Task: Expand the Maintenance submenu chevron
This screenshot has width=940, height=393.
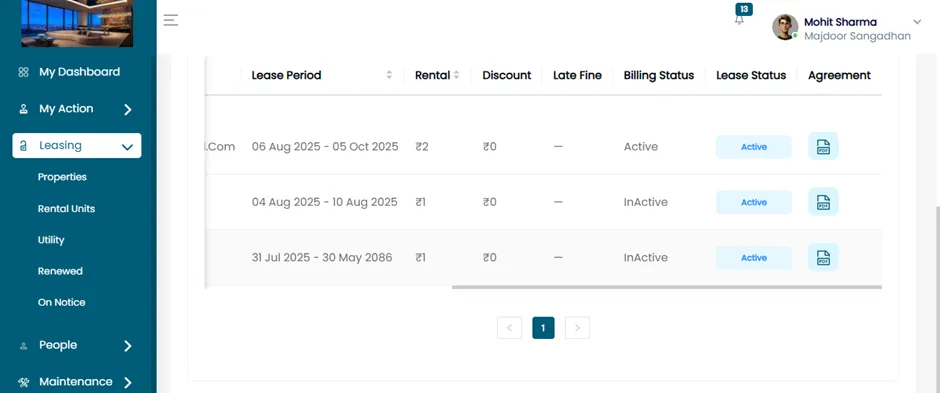Action: [127, 382]
